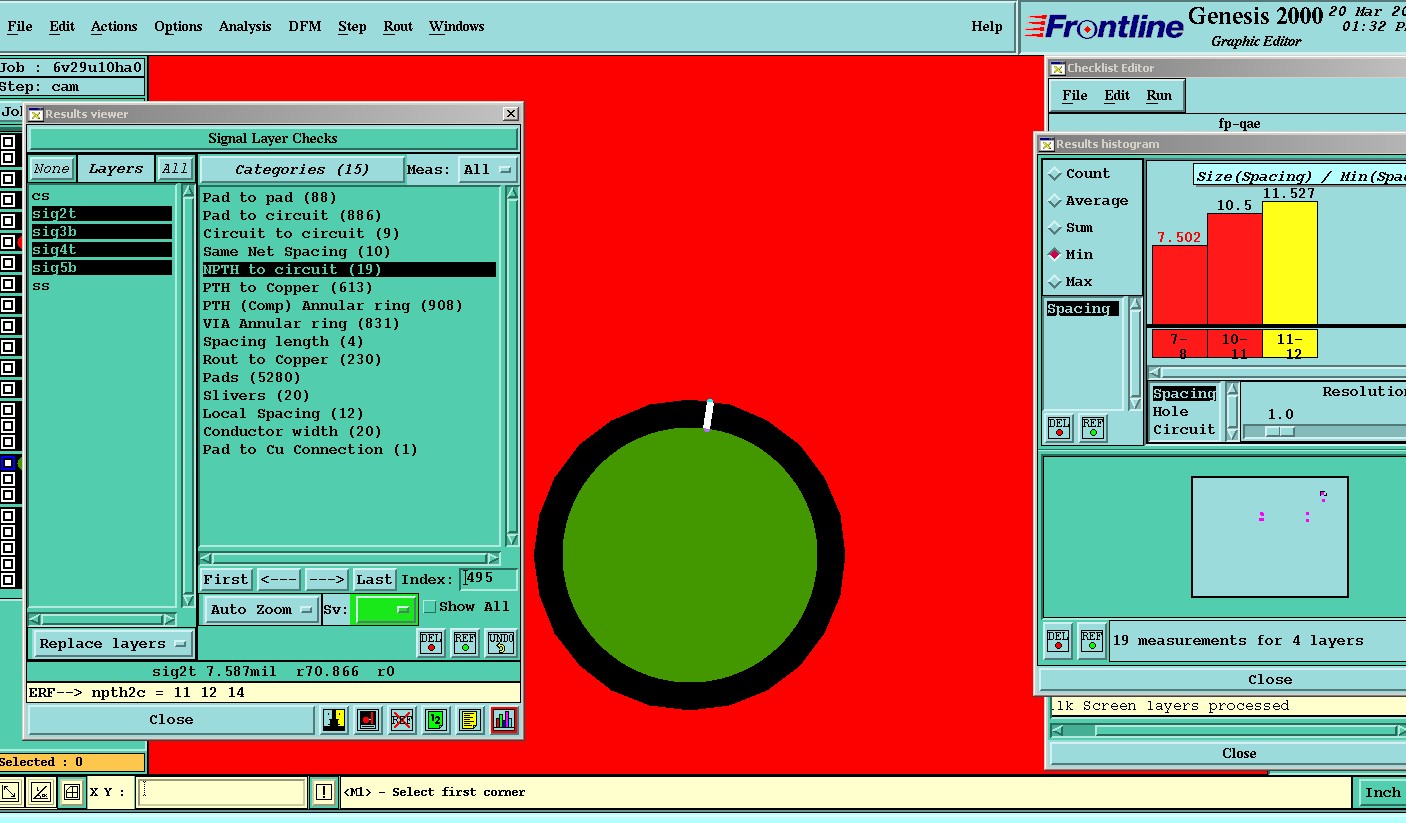Click red monitor icon beside Close button
Image resolution: width=1406 pixels, height=823 pixels.
[x=368, y=720]
